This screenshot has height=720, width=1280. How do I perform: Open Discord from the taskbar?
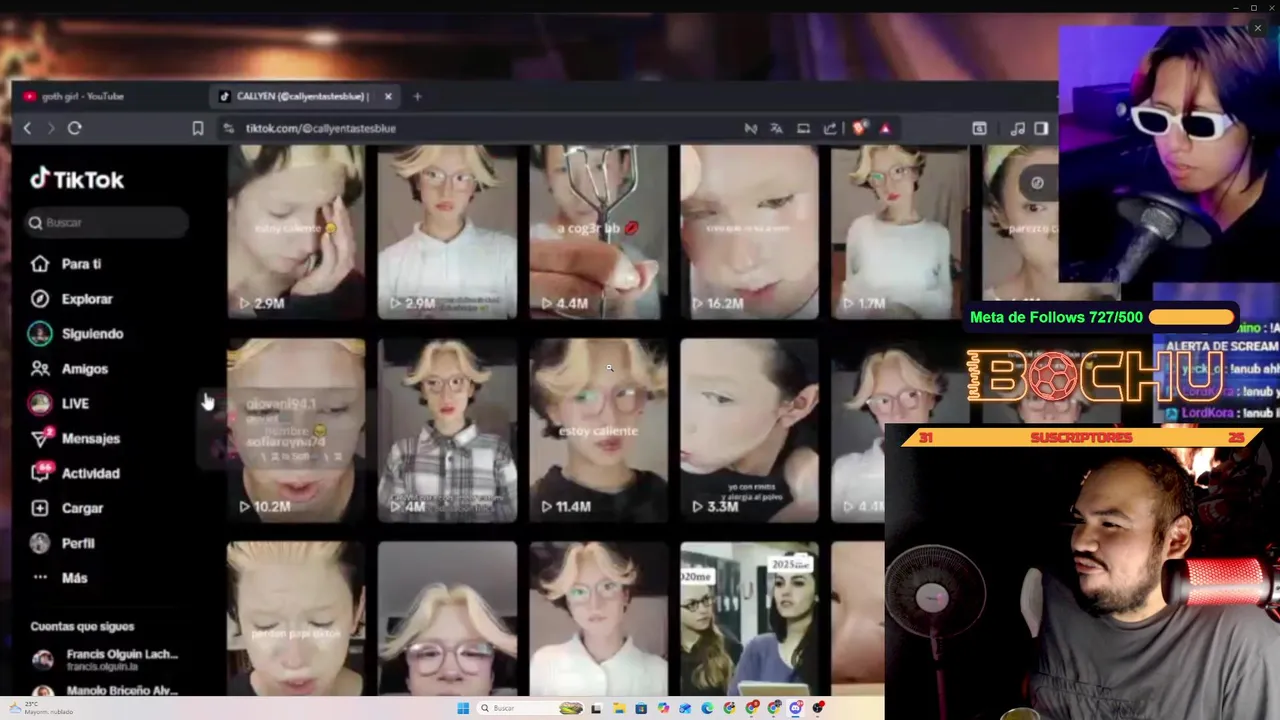coord(796,708)
